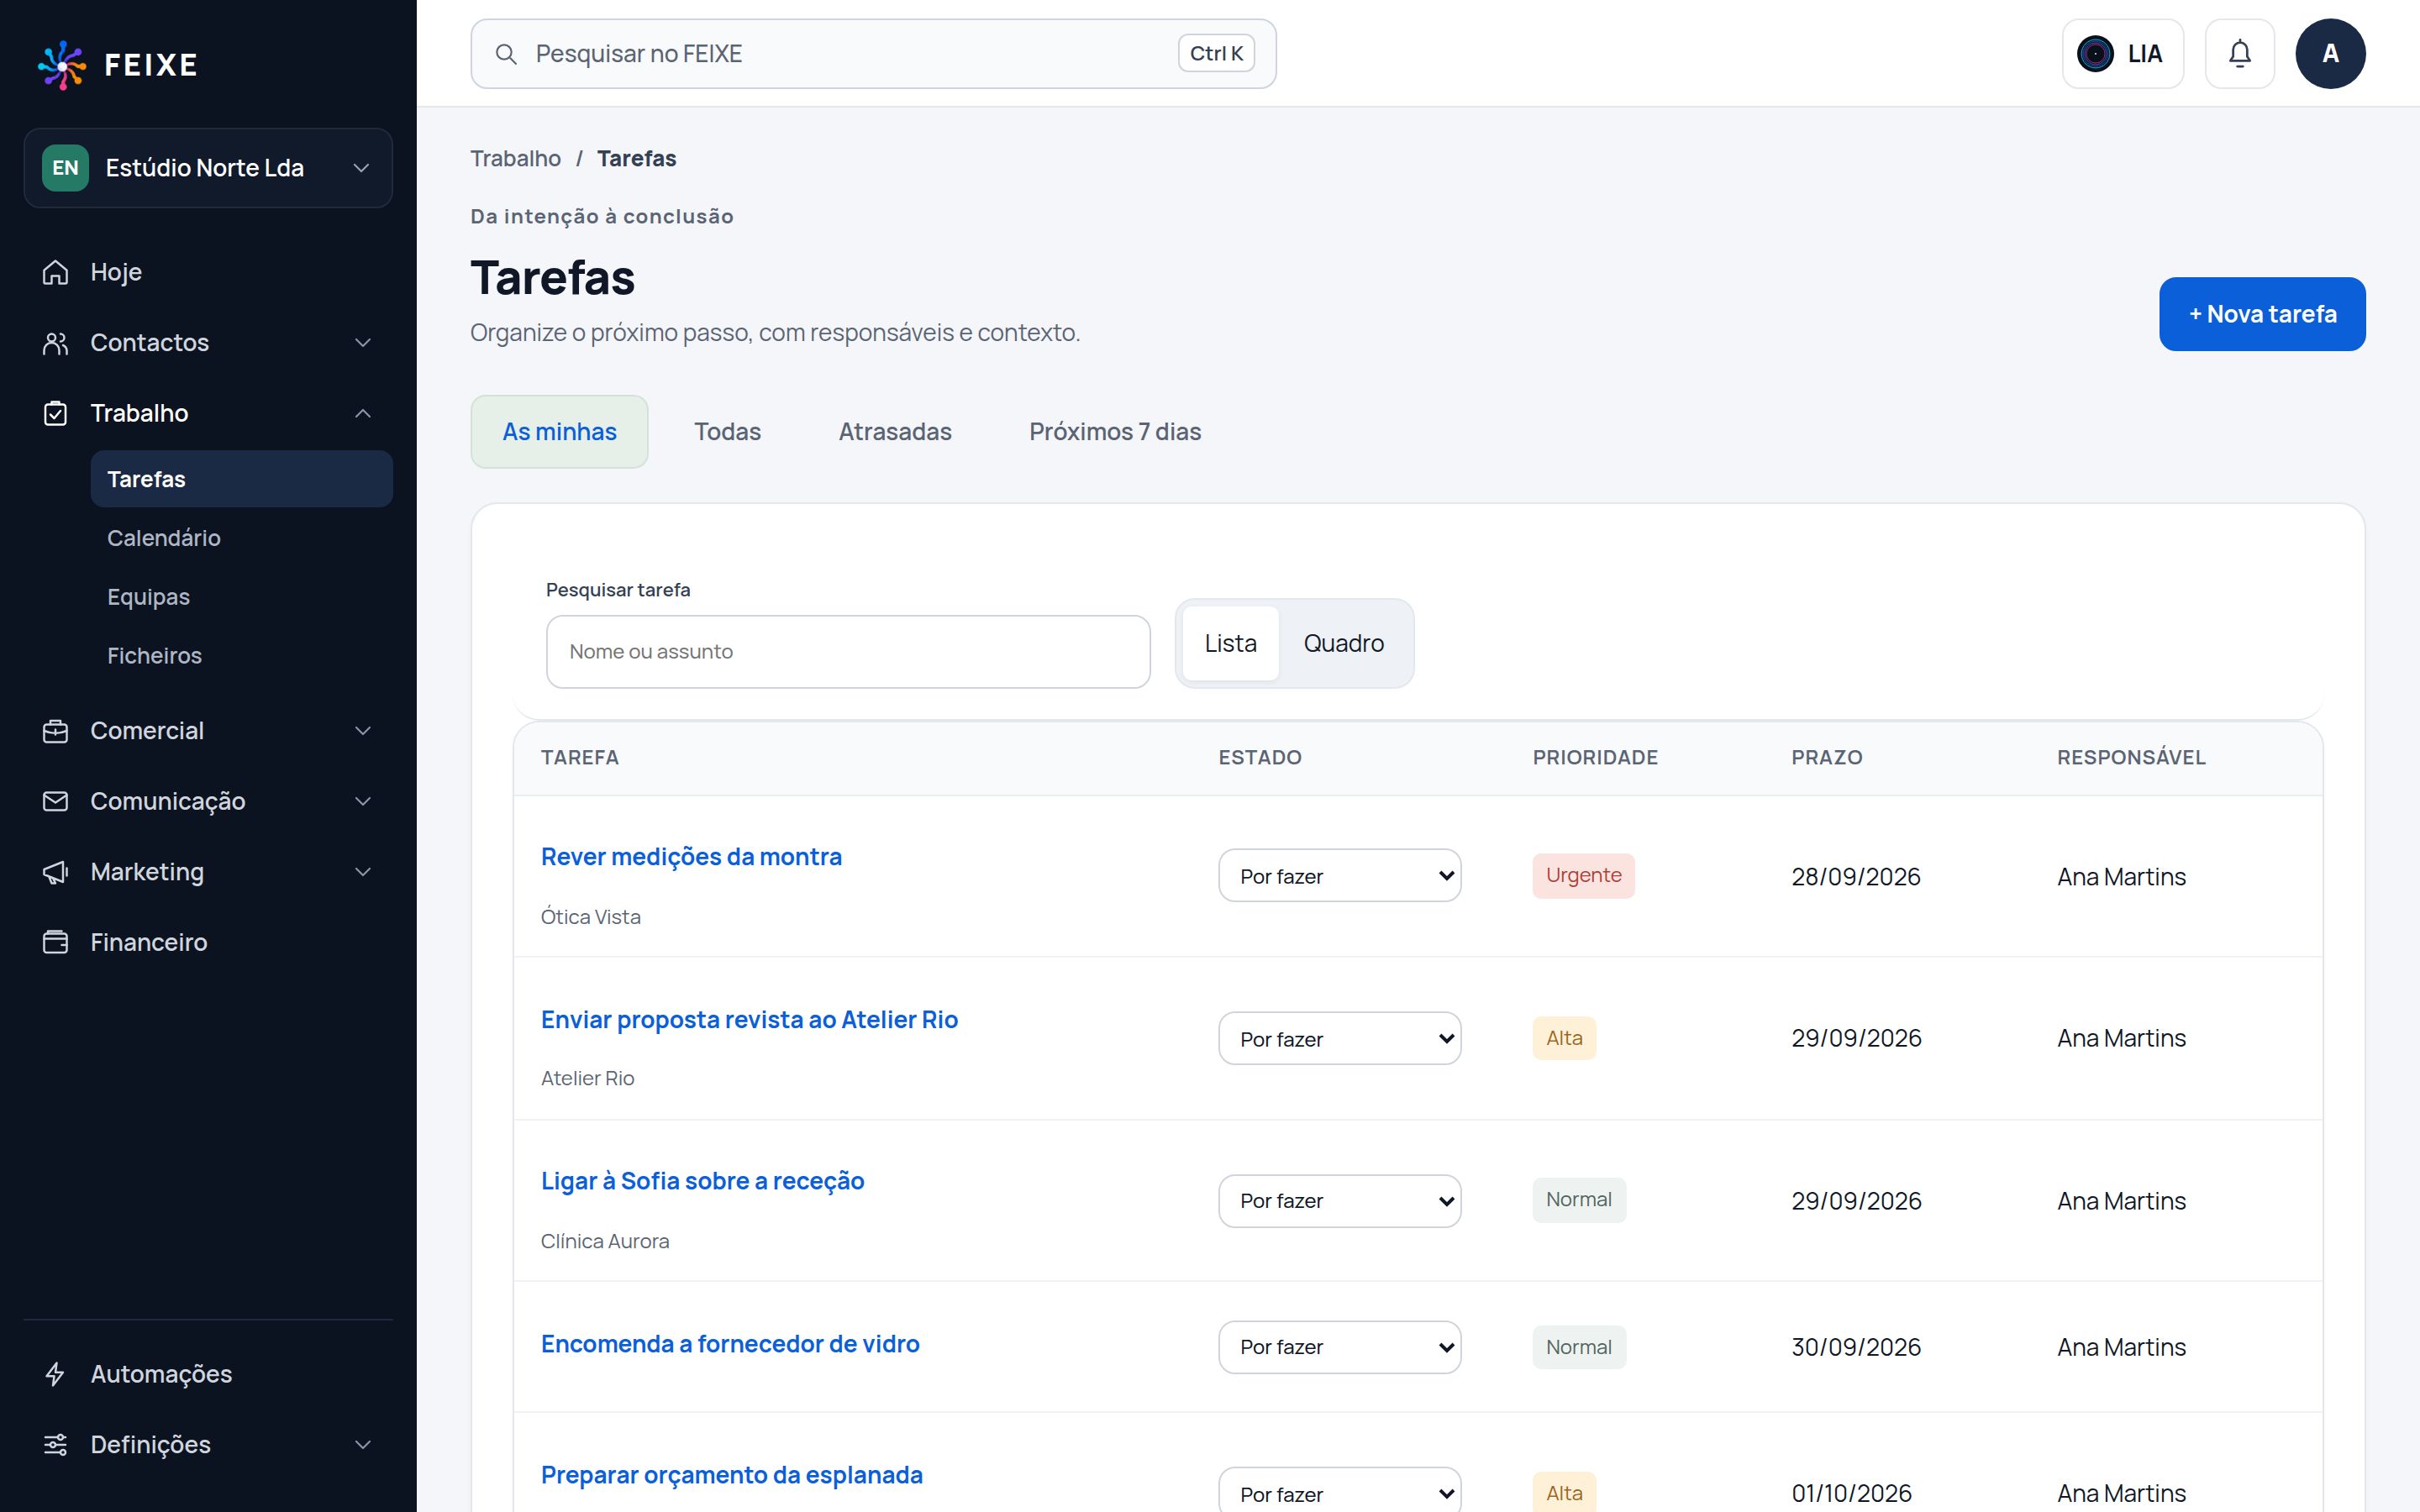Click the FEIXE logo icon
This screenshot has height=1512, width=2420.
pyautogui.click(x=62, y=65)
